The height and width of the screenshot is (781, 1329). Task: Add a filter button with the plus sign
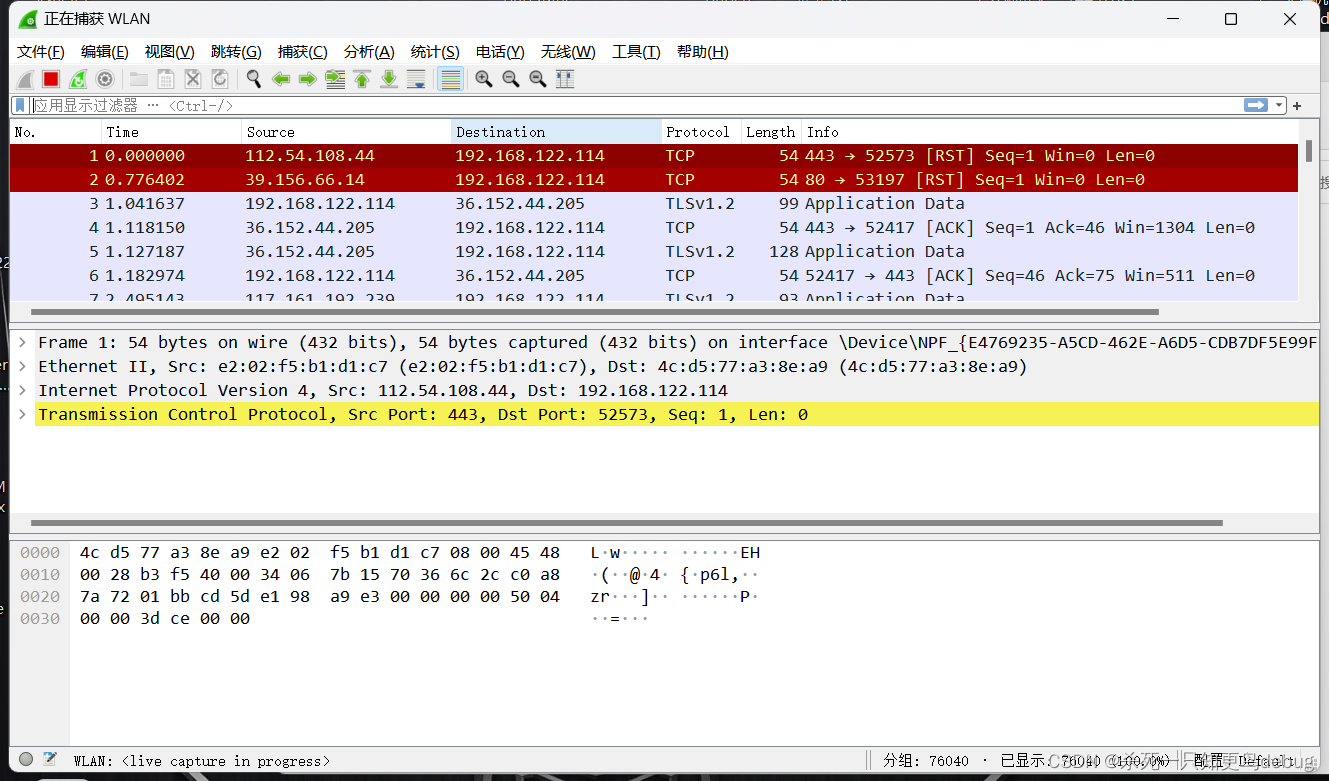pos(1297,105)
